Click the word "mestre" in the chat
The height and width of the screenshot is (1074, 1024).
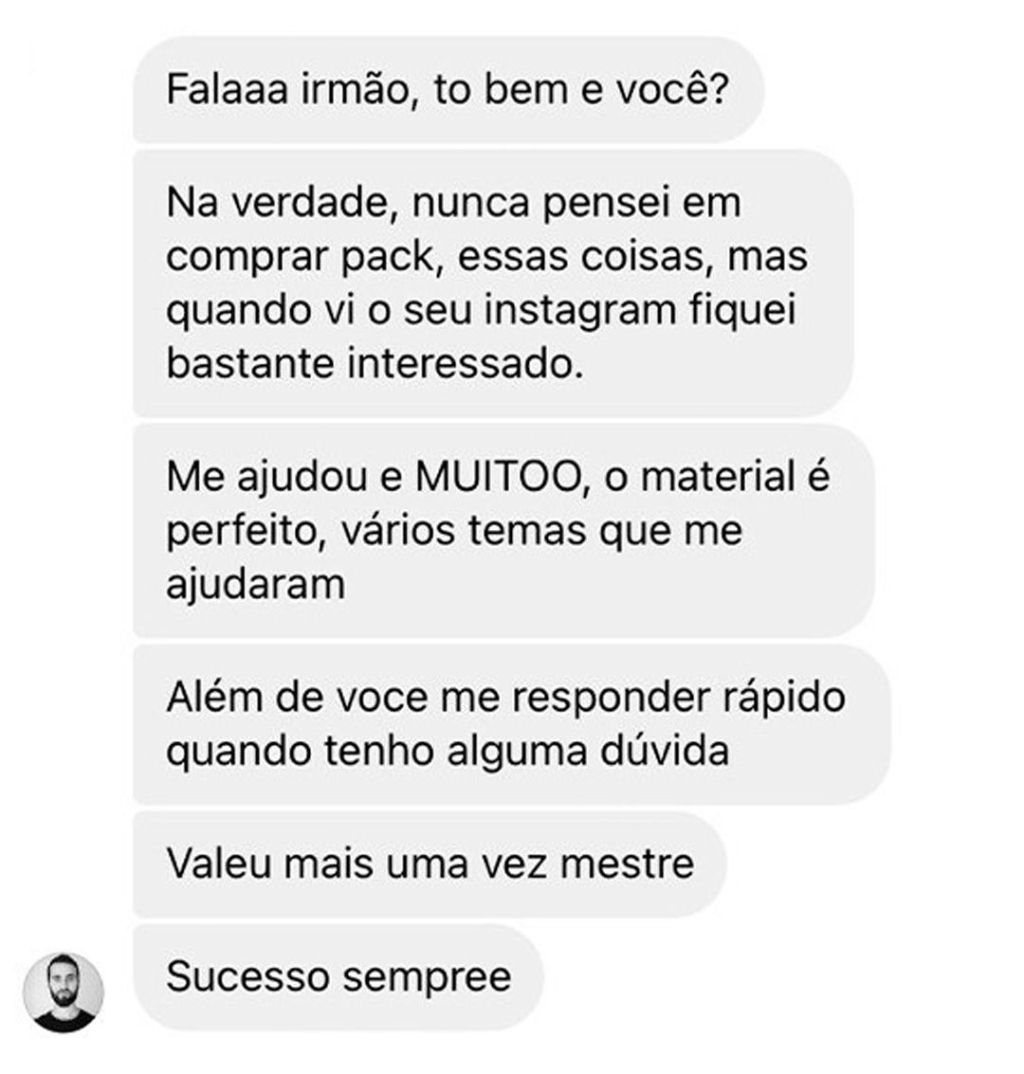point(627,864)
